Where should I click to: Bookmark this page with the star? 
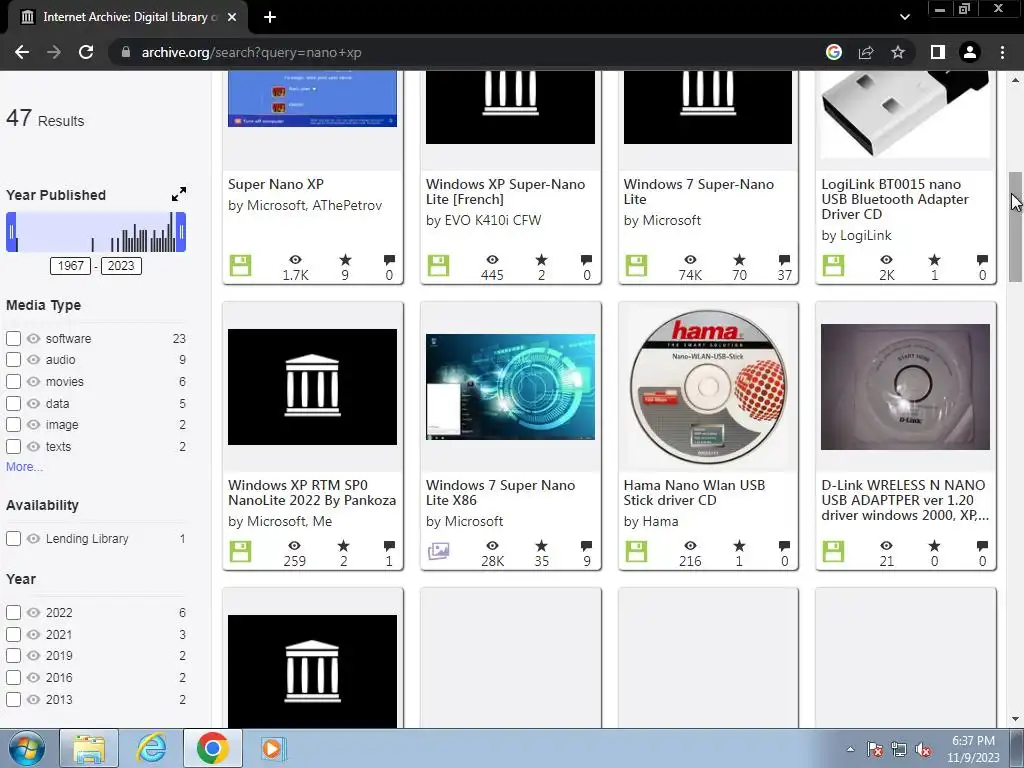[x=898, y=52]
